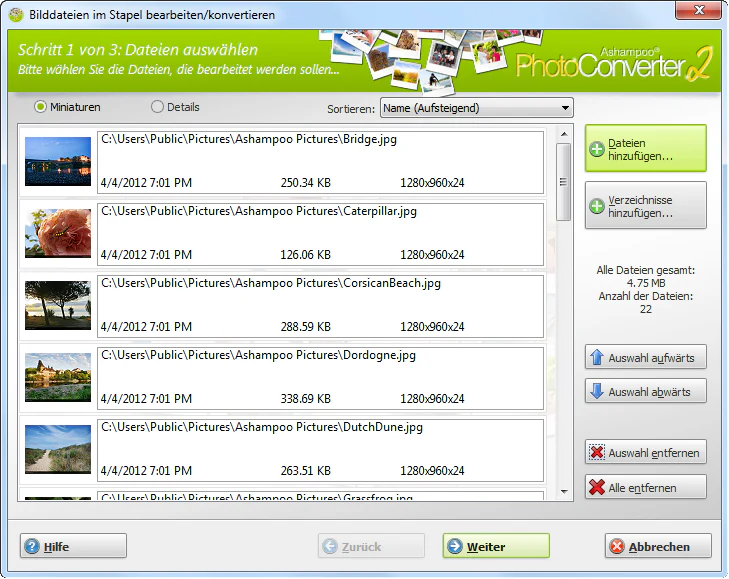The image size is (729, 579).
Task: Click the Alle Dateien gesamt 4.75 MB info
Action: (646, 277)
